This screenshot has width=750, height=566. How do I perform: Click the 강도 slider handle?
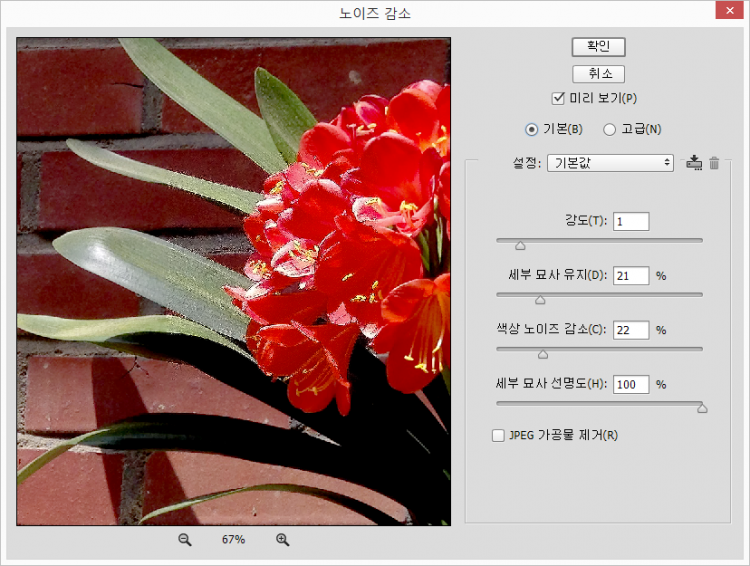click(520, 244)
